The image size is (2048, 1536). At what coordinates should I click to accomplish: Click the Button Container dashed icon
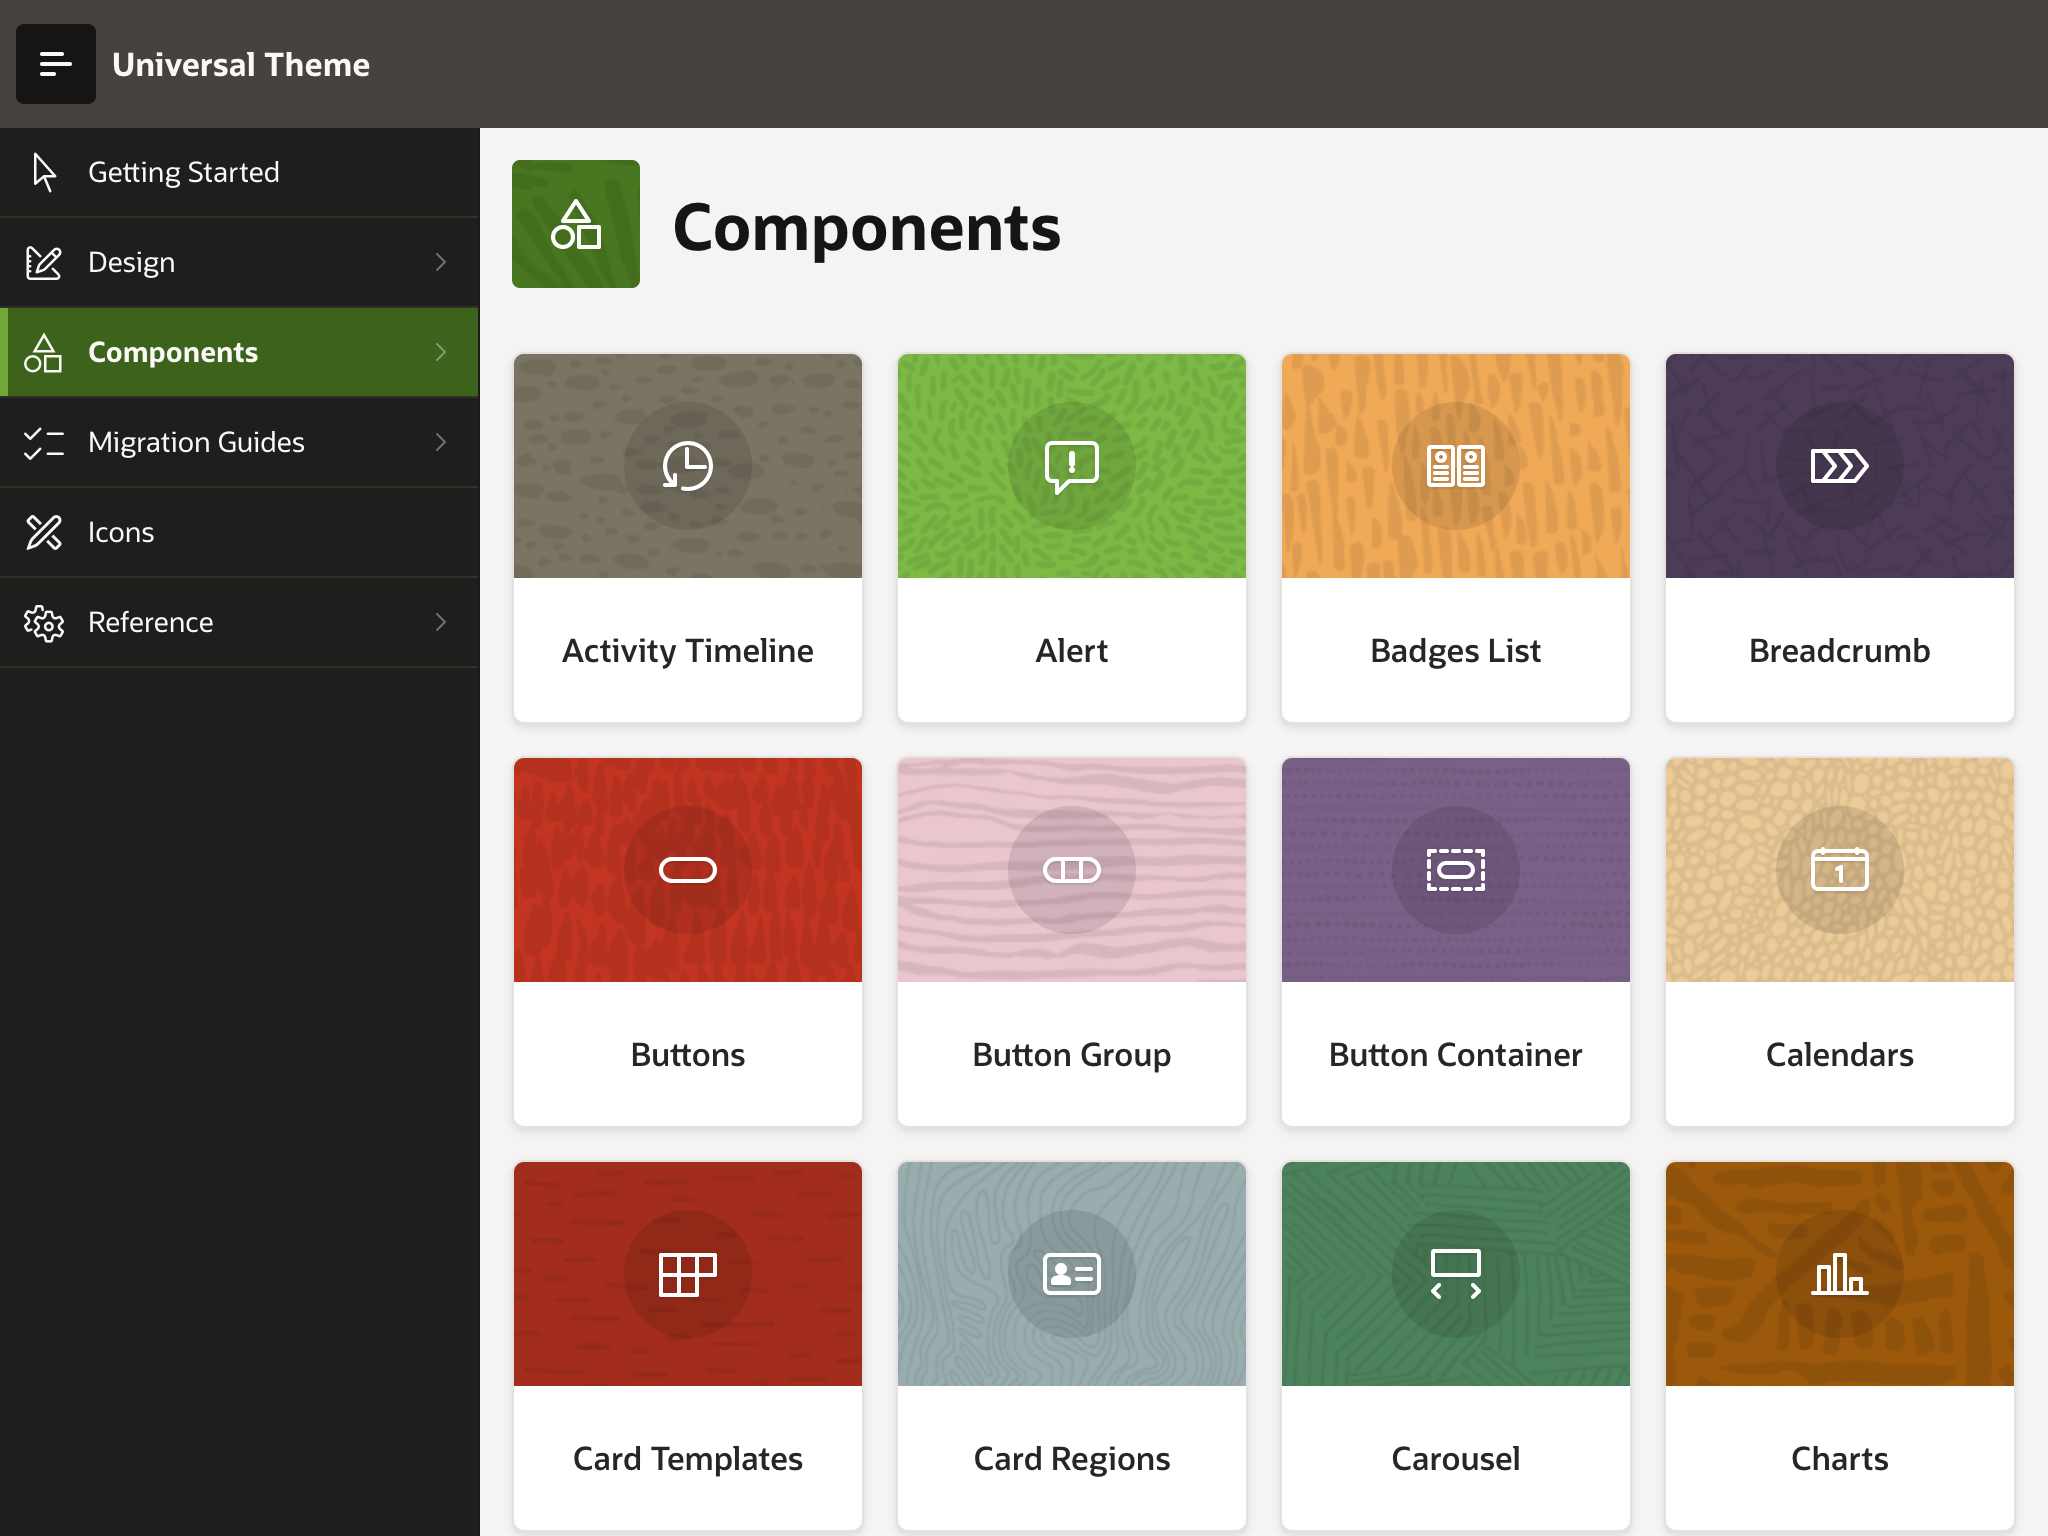coord(1456,870)
